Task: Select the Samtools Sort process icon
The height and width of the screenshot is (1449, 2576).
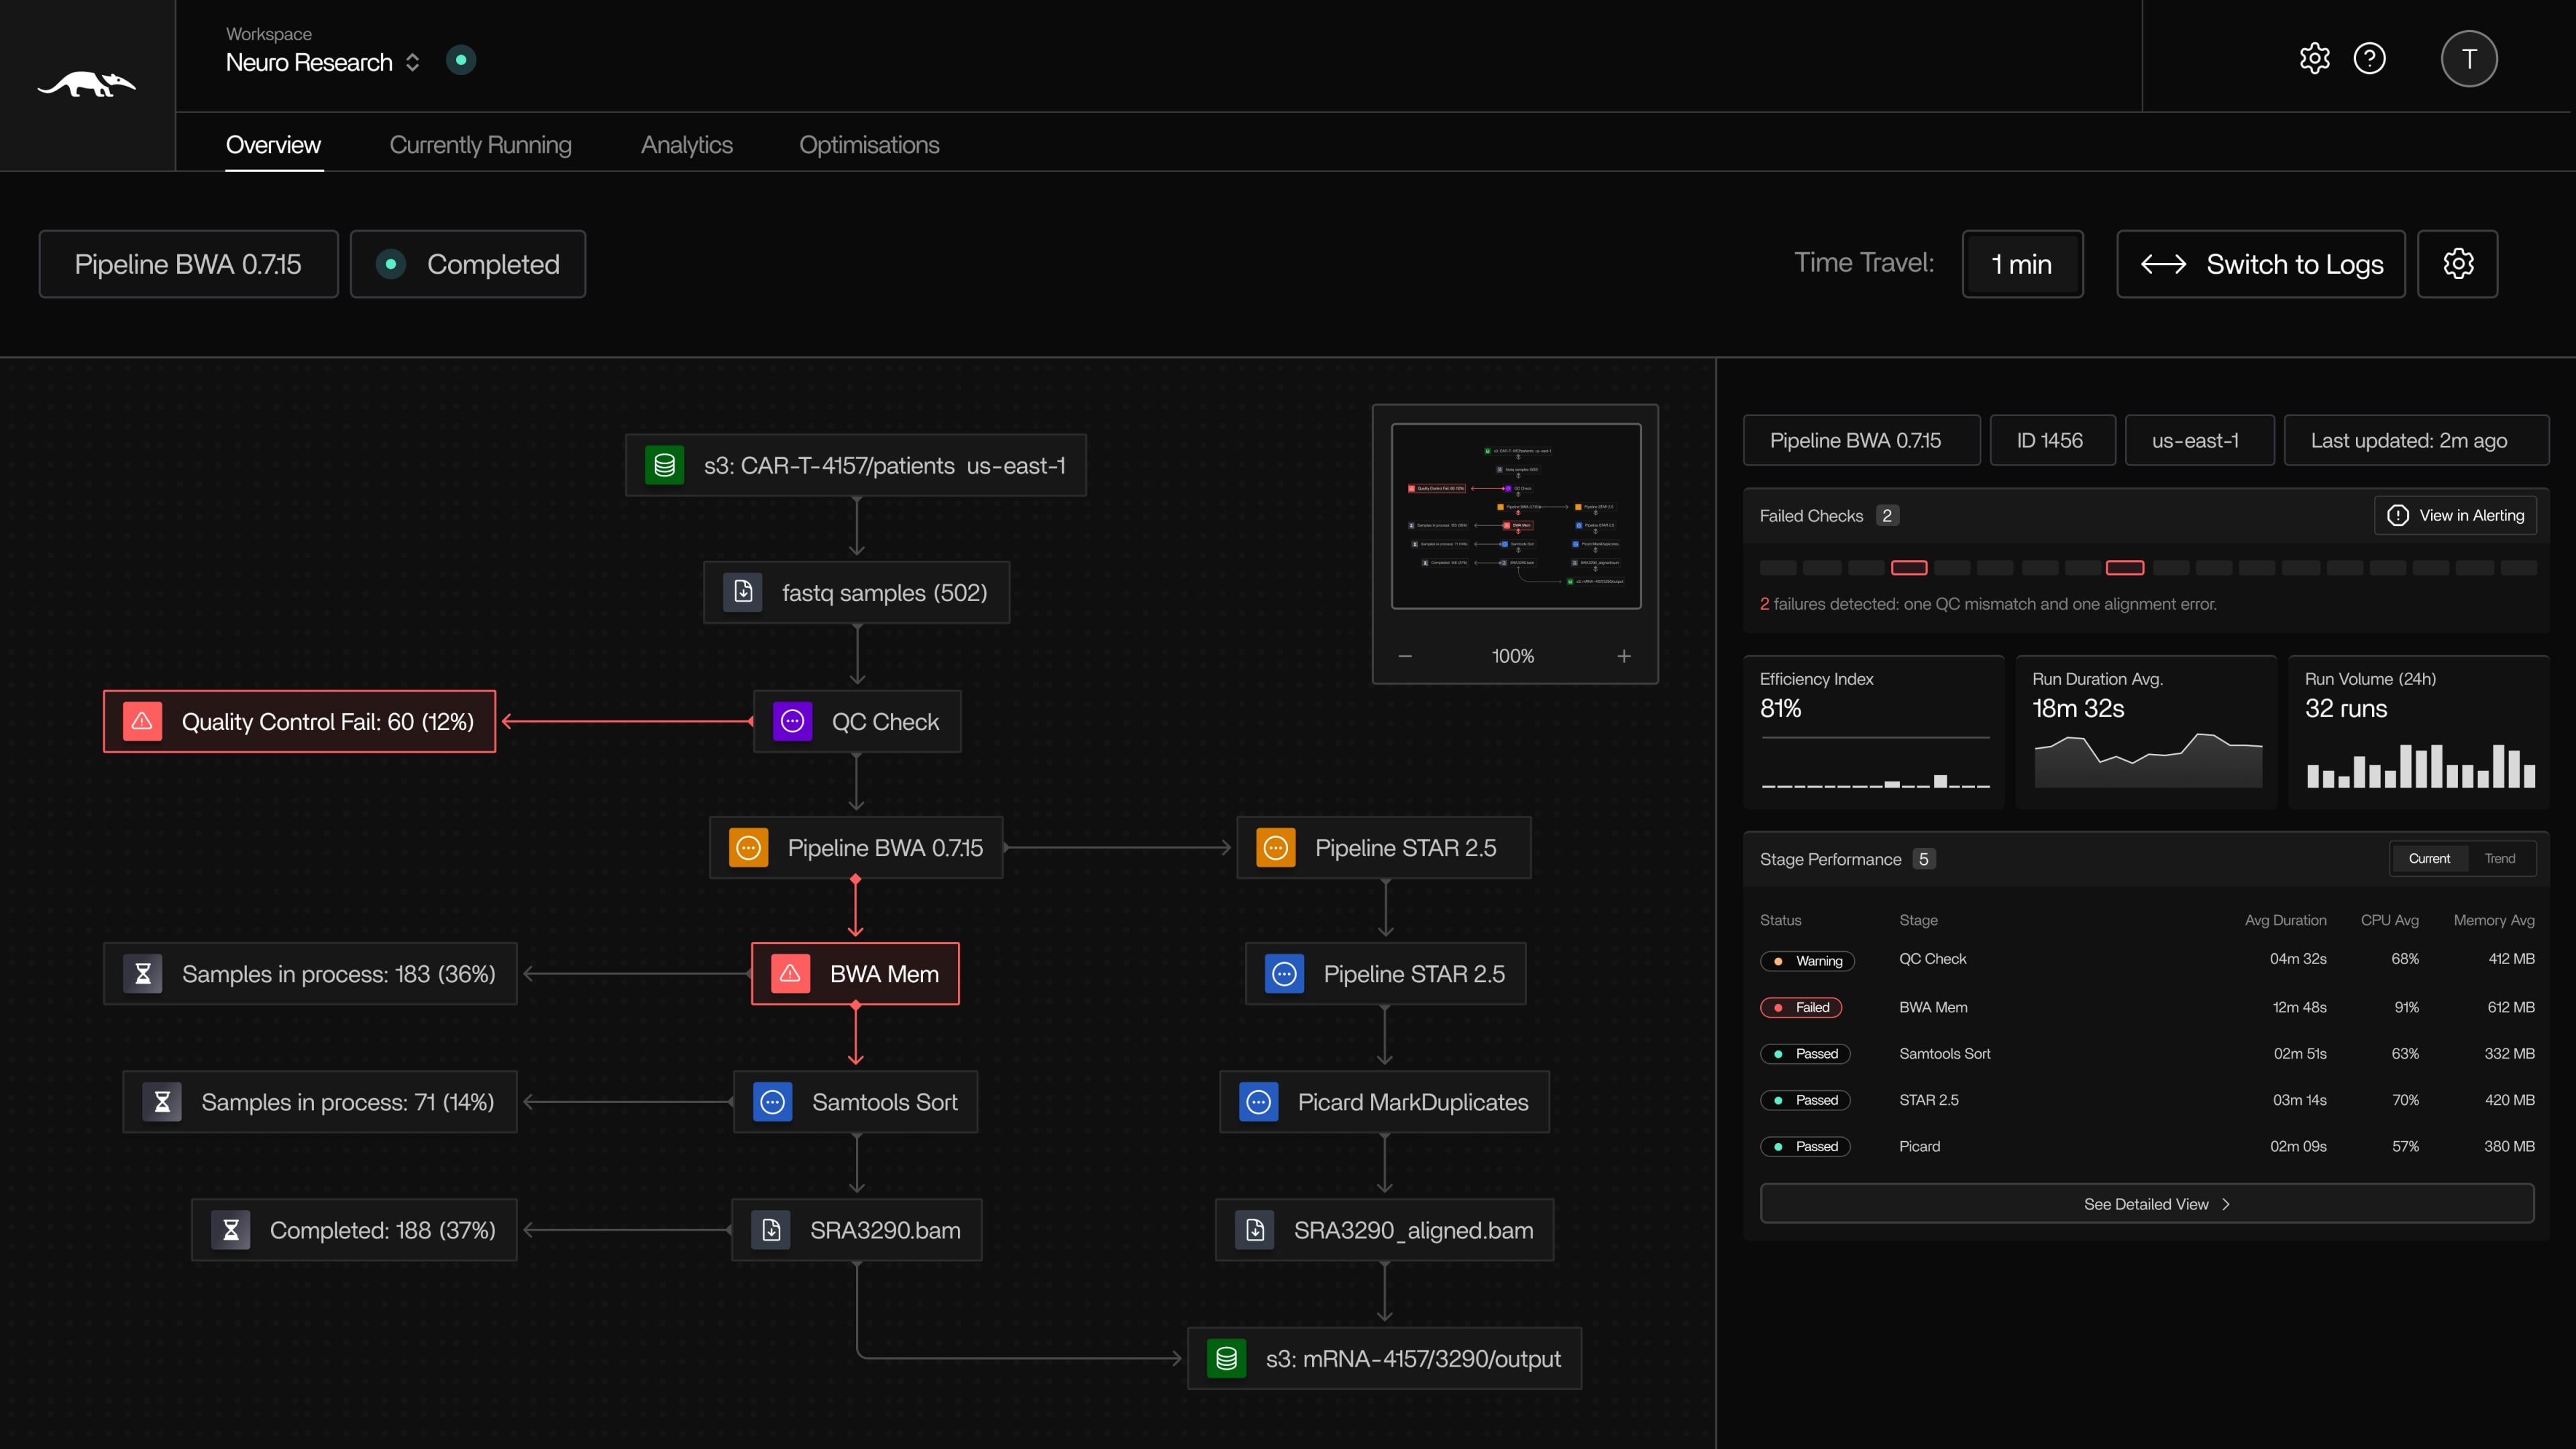Action: tap(772, 1101)
